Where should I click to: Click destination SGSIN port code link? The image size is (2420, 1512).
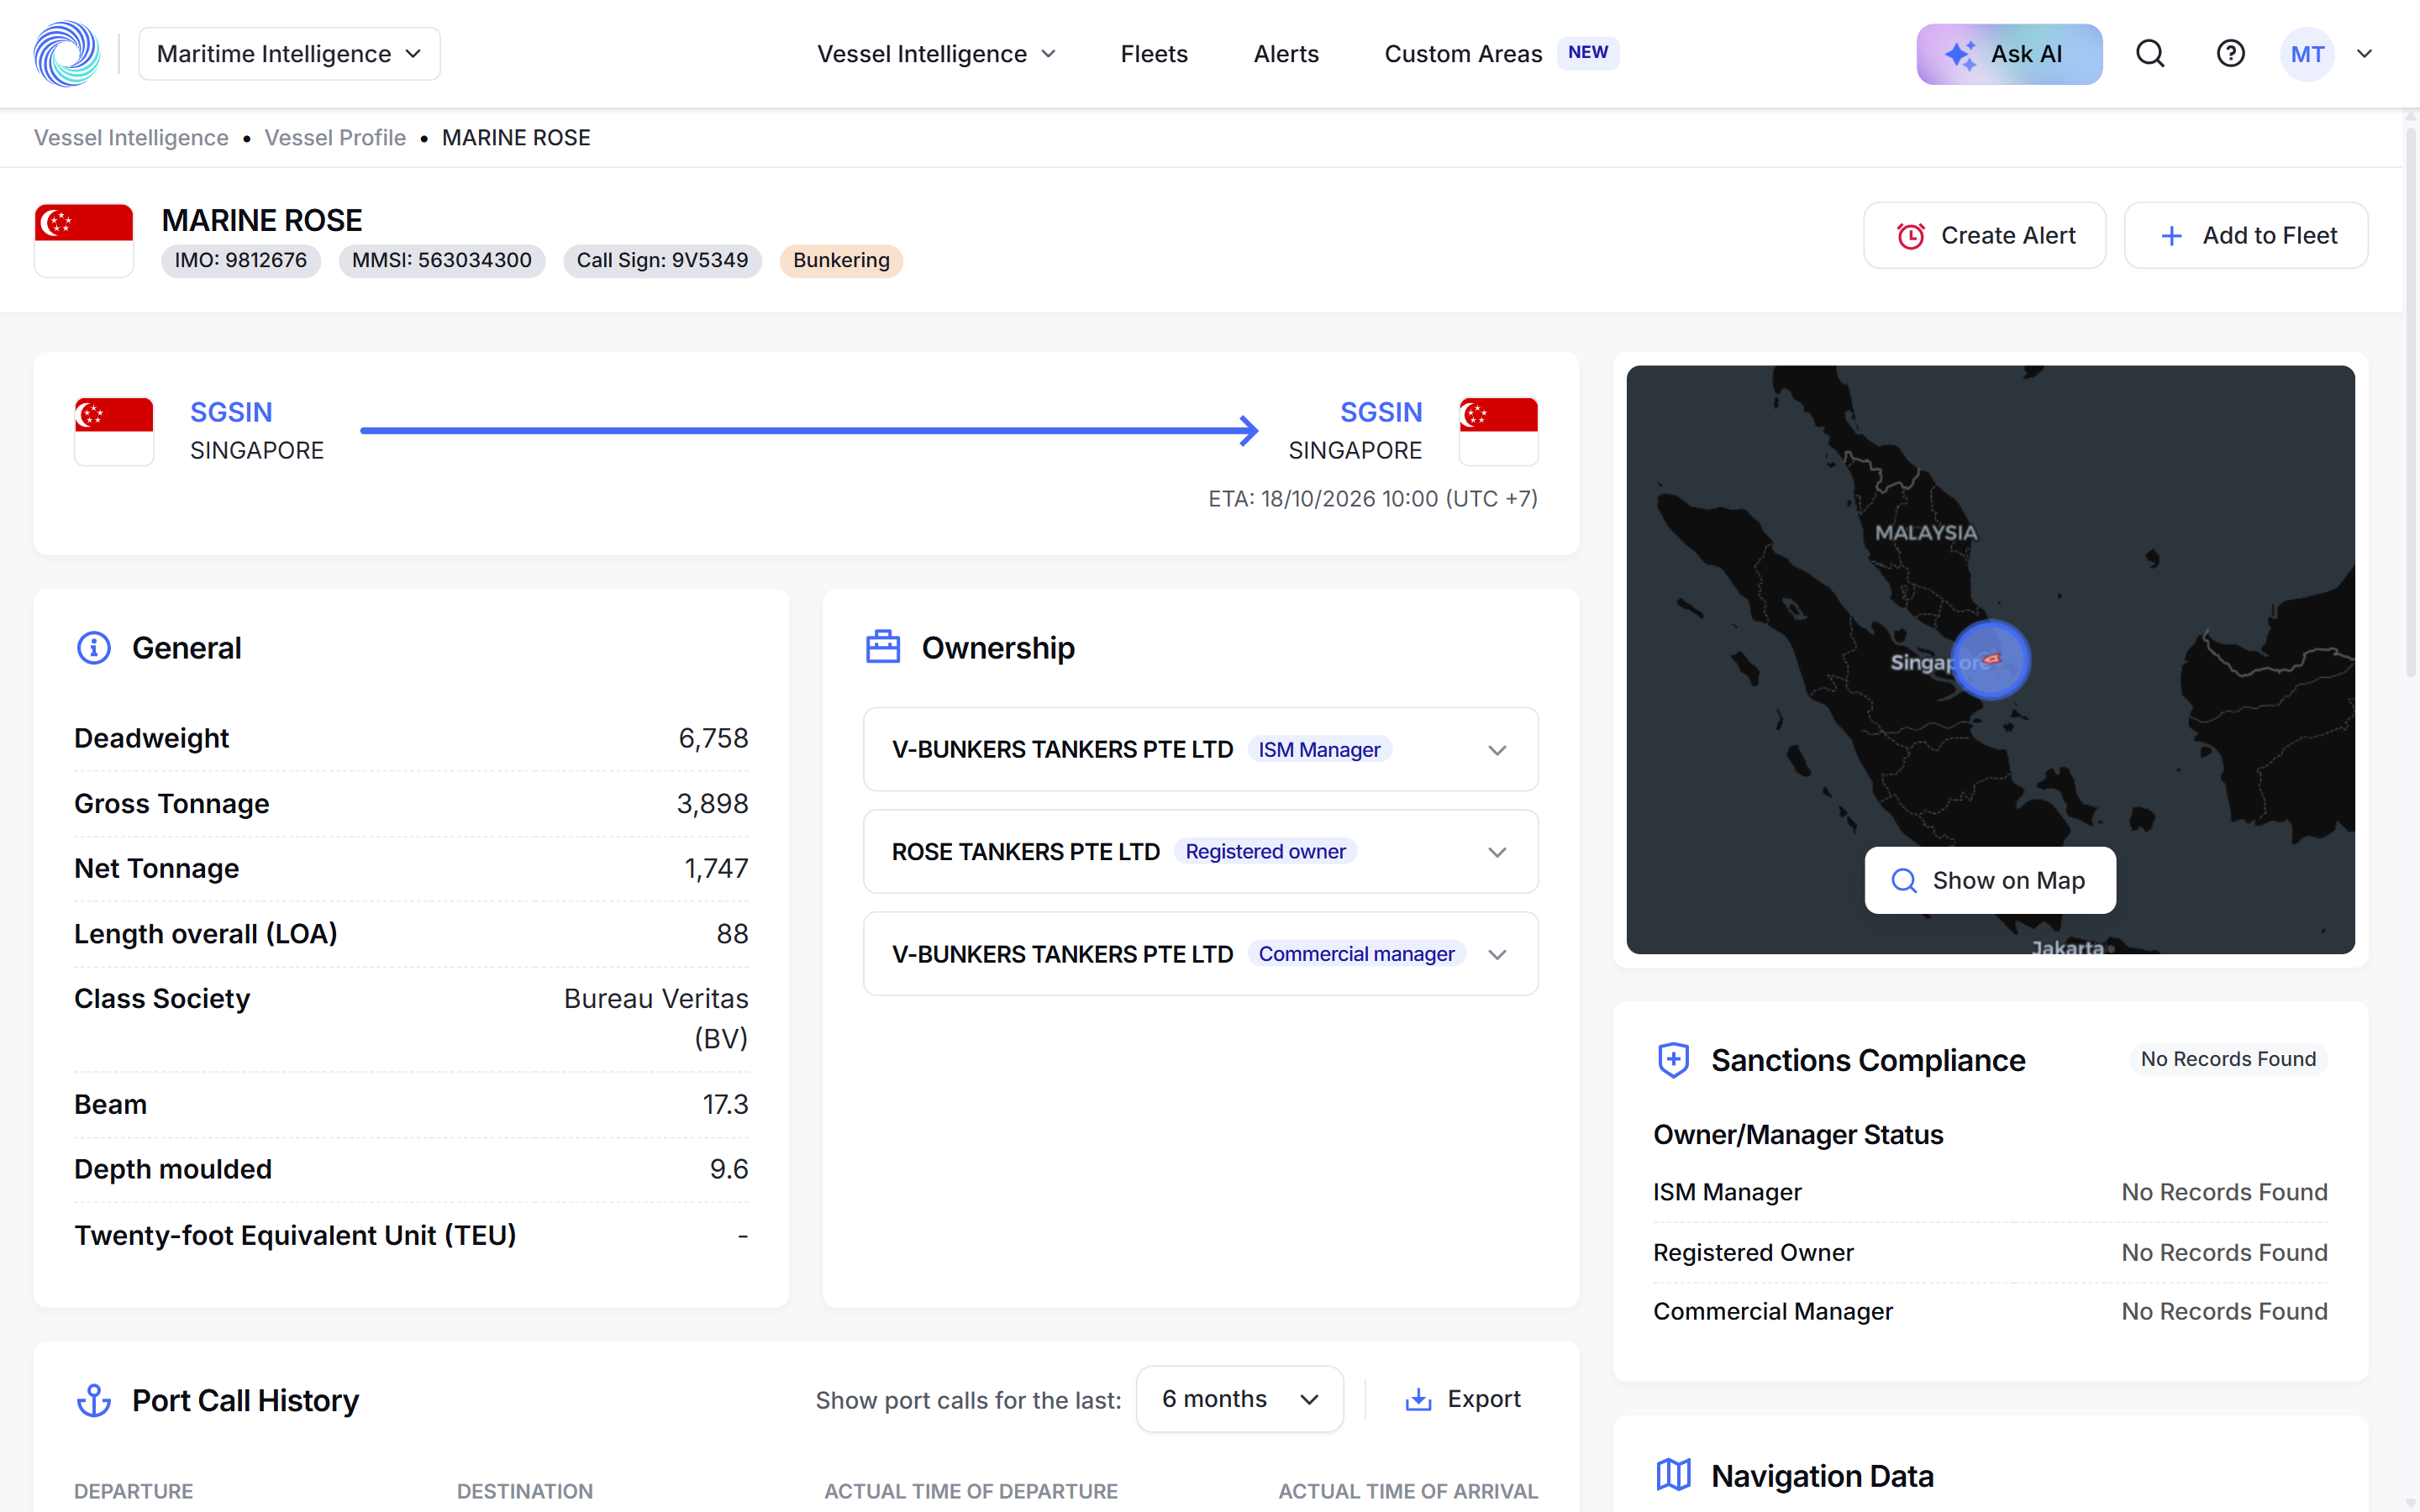click(x=1380, y=412)
